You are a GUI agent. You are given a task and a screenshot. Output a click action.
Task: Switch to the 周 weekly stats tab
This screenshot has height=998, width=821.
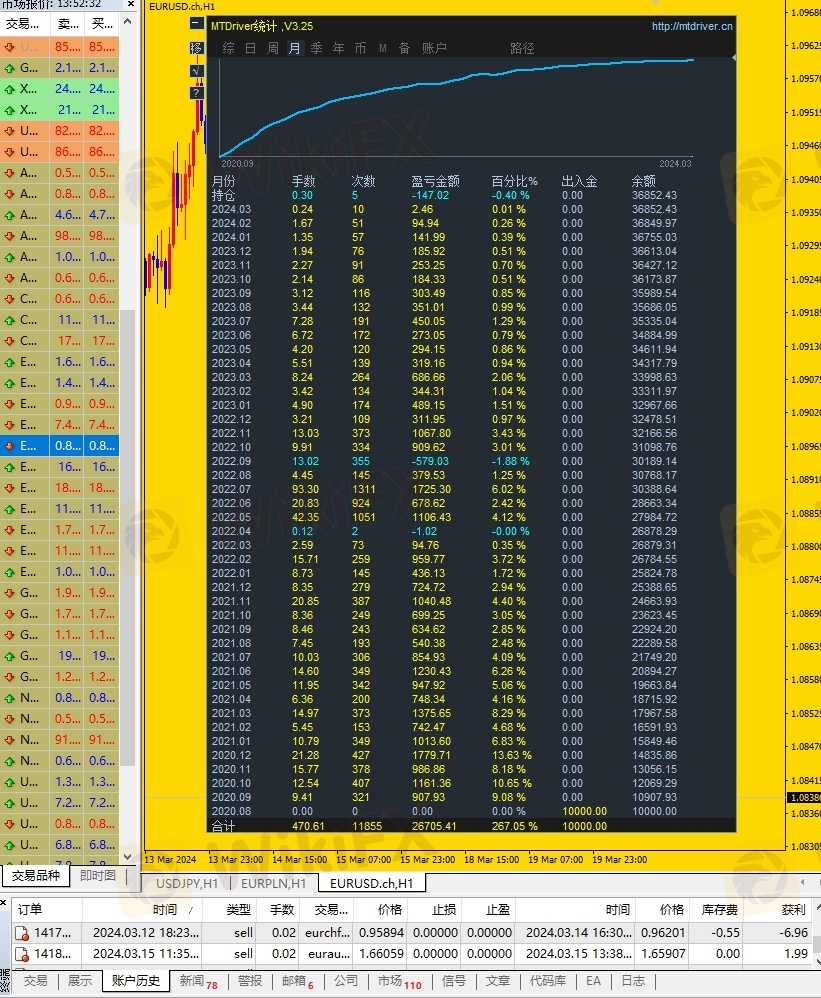[272, 48]
